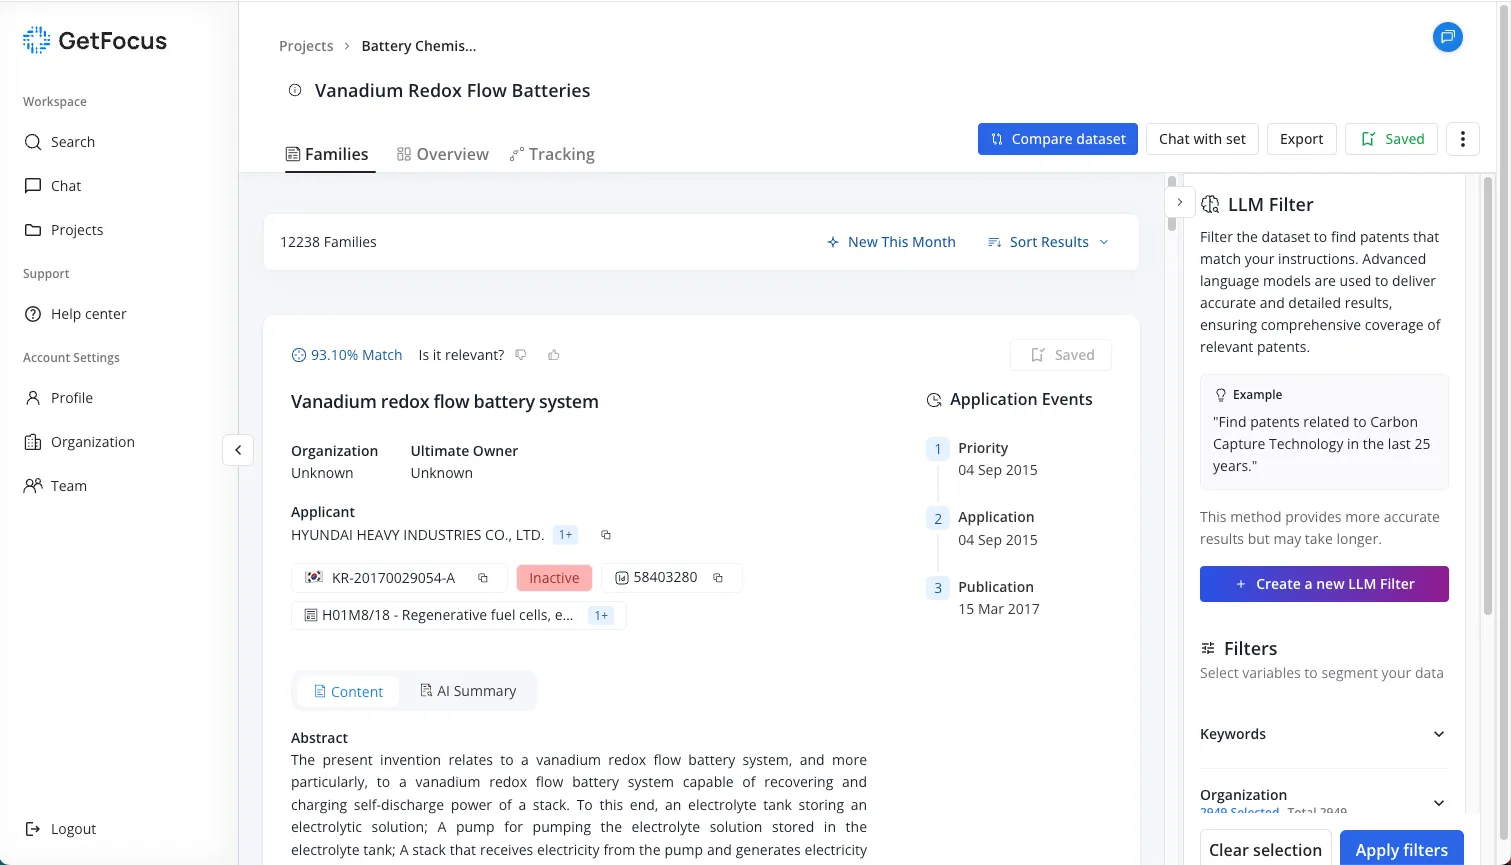Click Clear selection button
The height and width of the screenshot is (865, 1511).
(1265, 848)
